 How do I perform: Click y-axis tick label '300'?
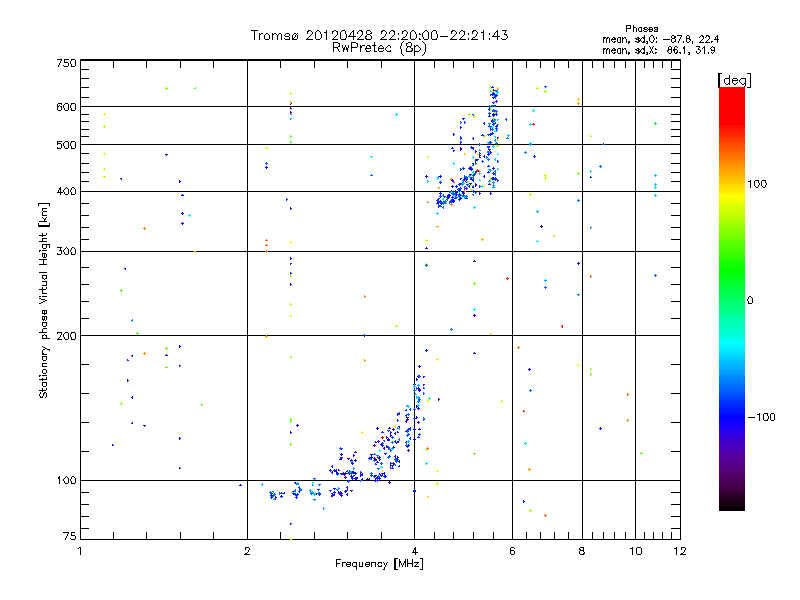66,251
